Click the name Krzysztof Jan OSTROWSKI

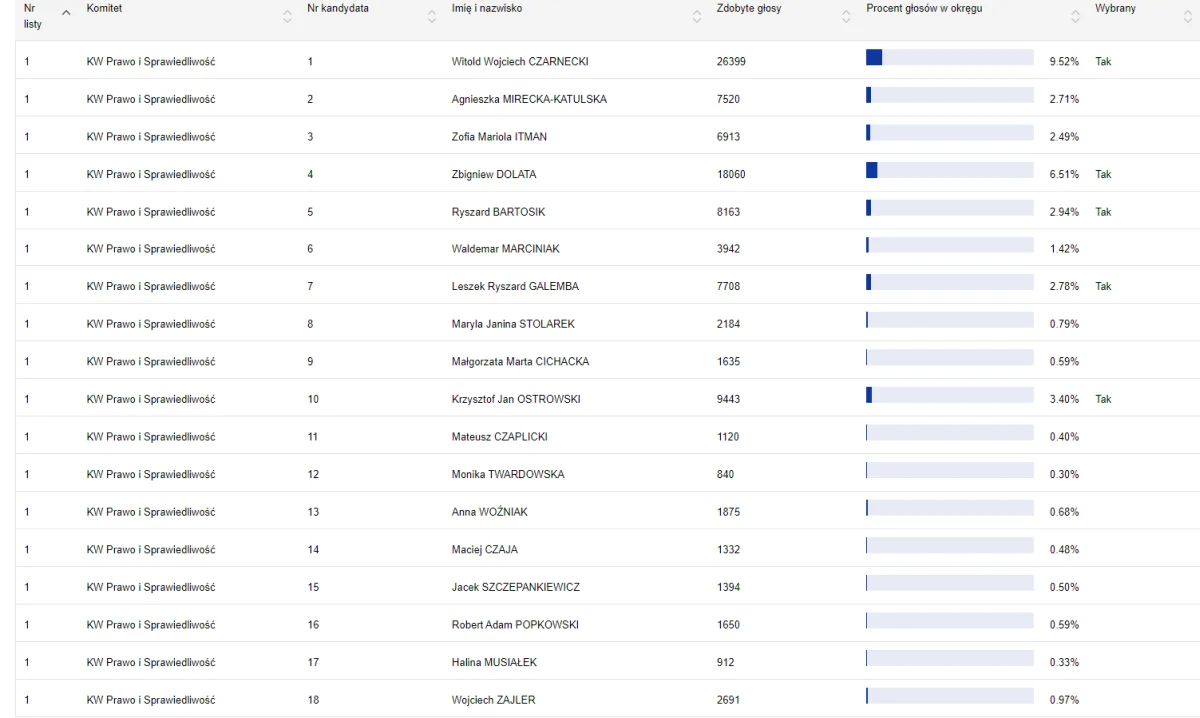[516, 399]
